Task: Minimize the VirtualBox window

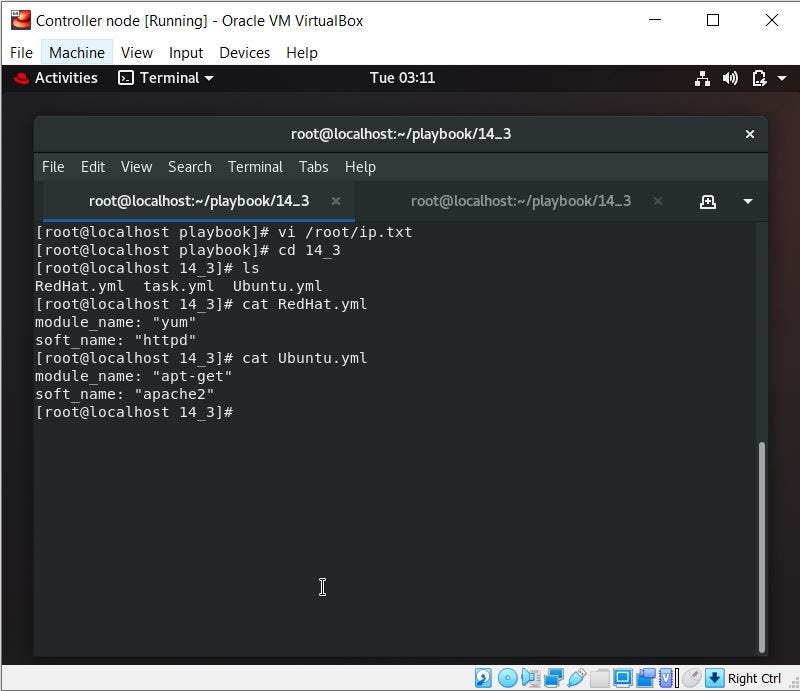Action: click(655, 20)
